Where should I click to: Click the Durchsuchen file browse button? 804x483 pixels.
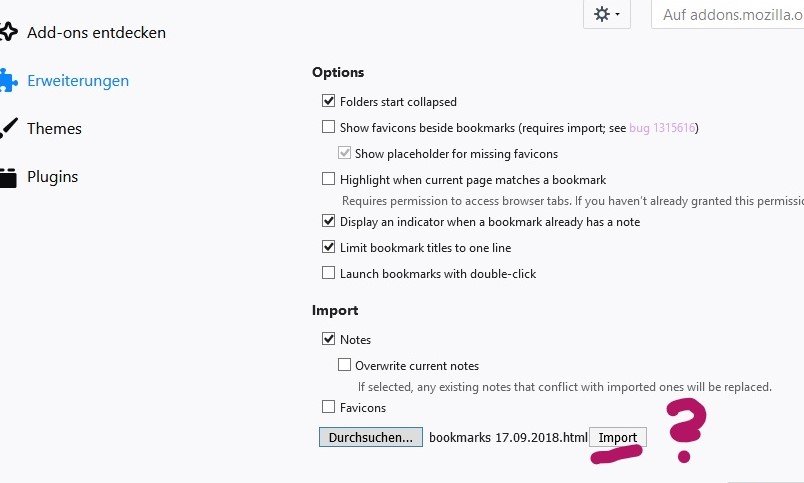coord(370,437)
